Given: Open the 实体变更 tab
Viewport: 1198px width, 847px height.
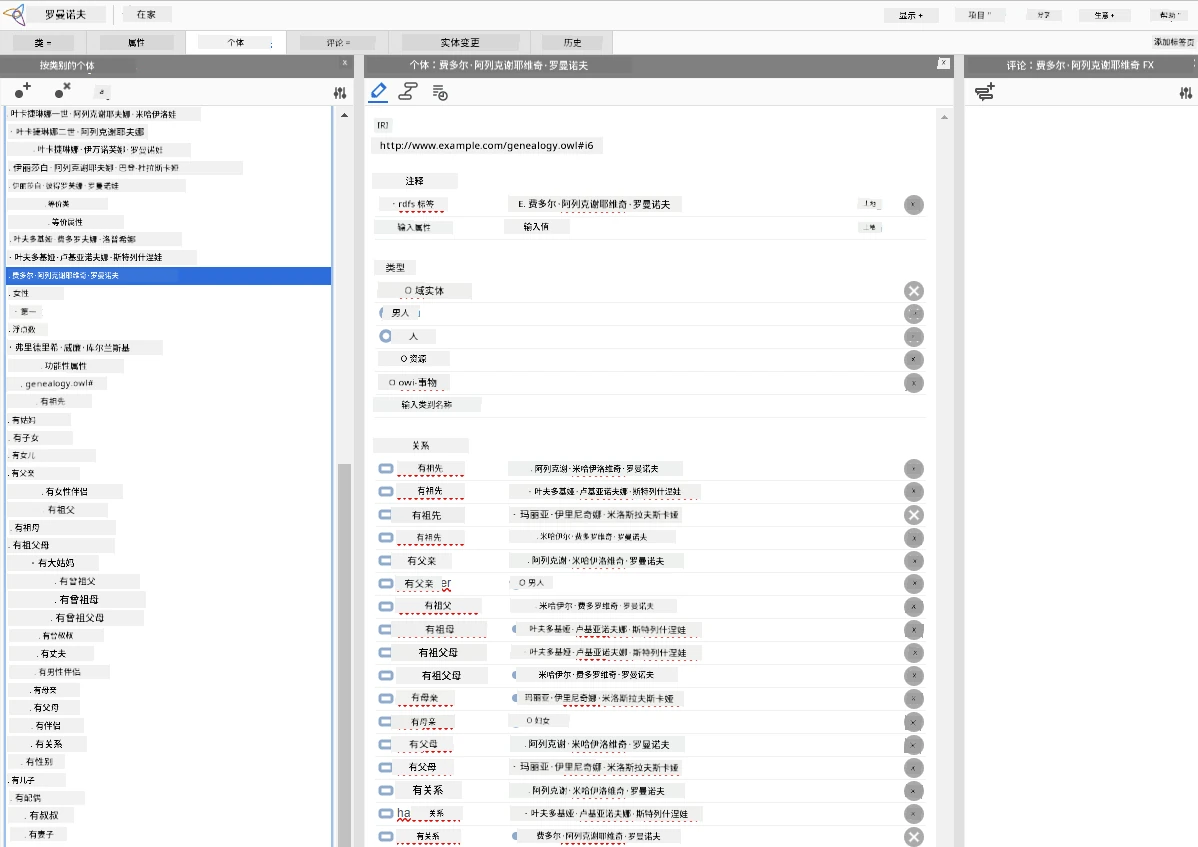Looking at the screenshot, I should point(460,43).
